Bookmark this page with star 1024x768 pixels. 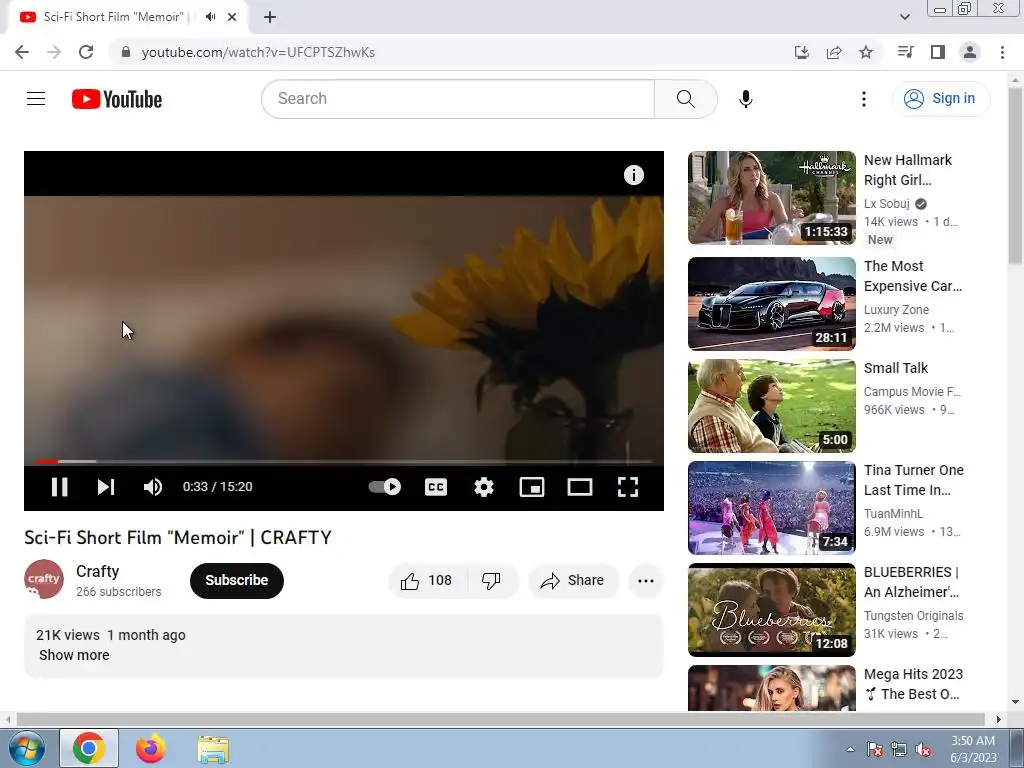866,52
